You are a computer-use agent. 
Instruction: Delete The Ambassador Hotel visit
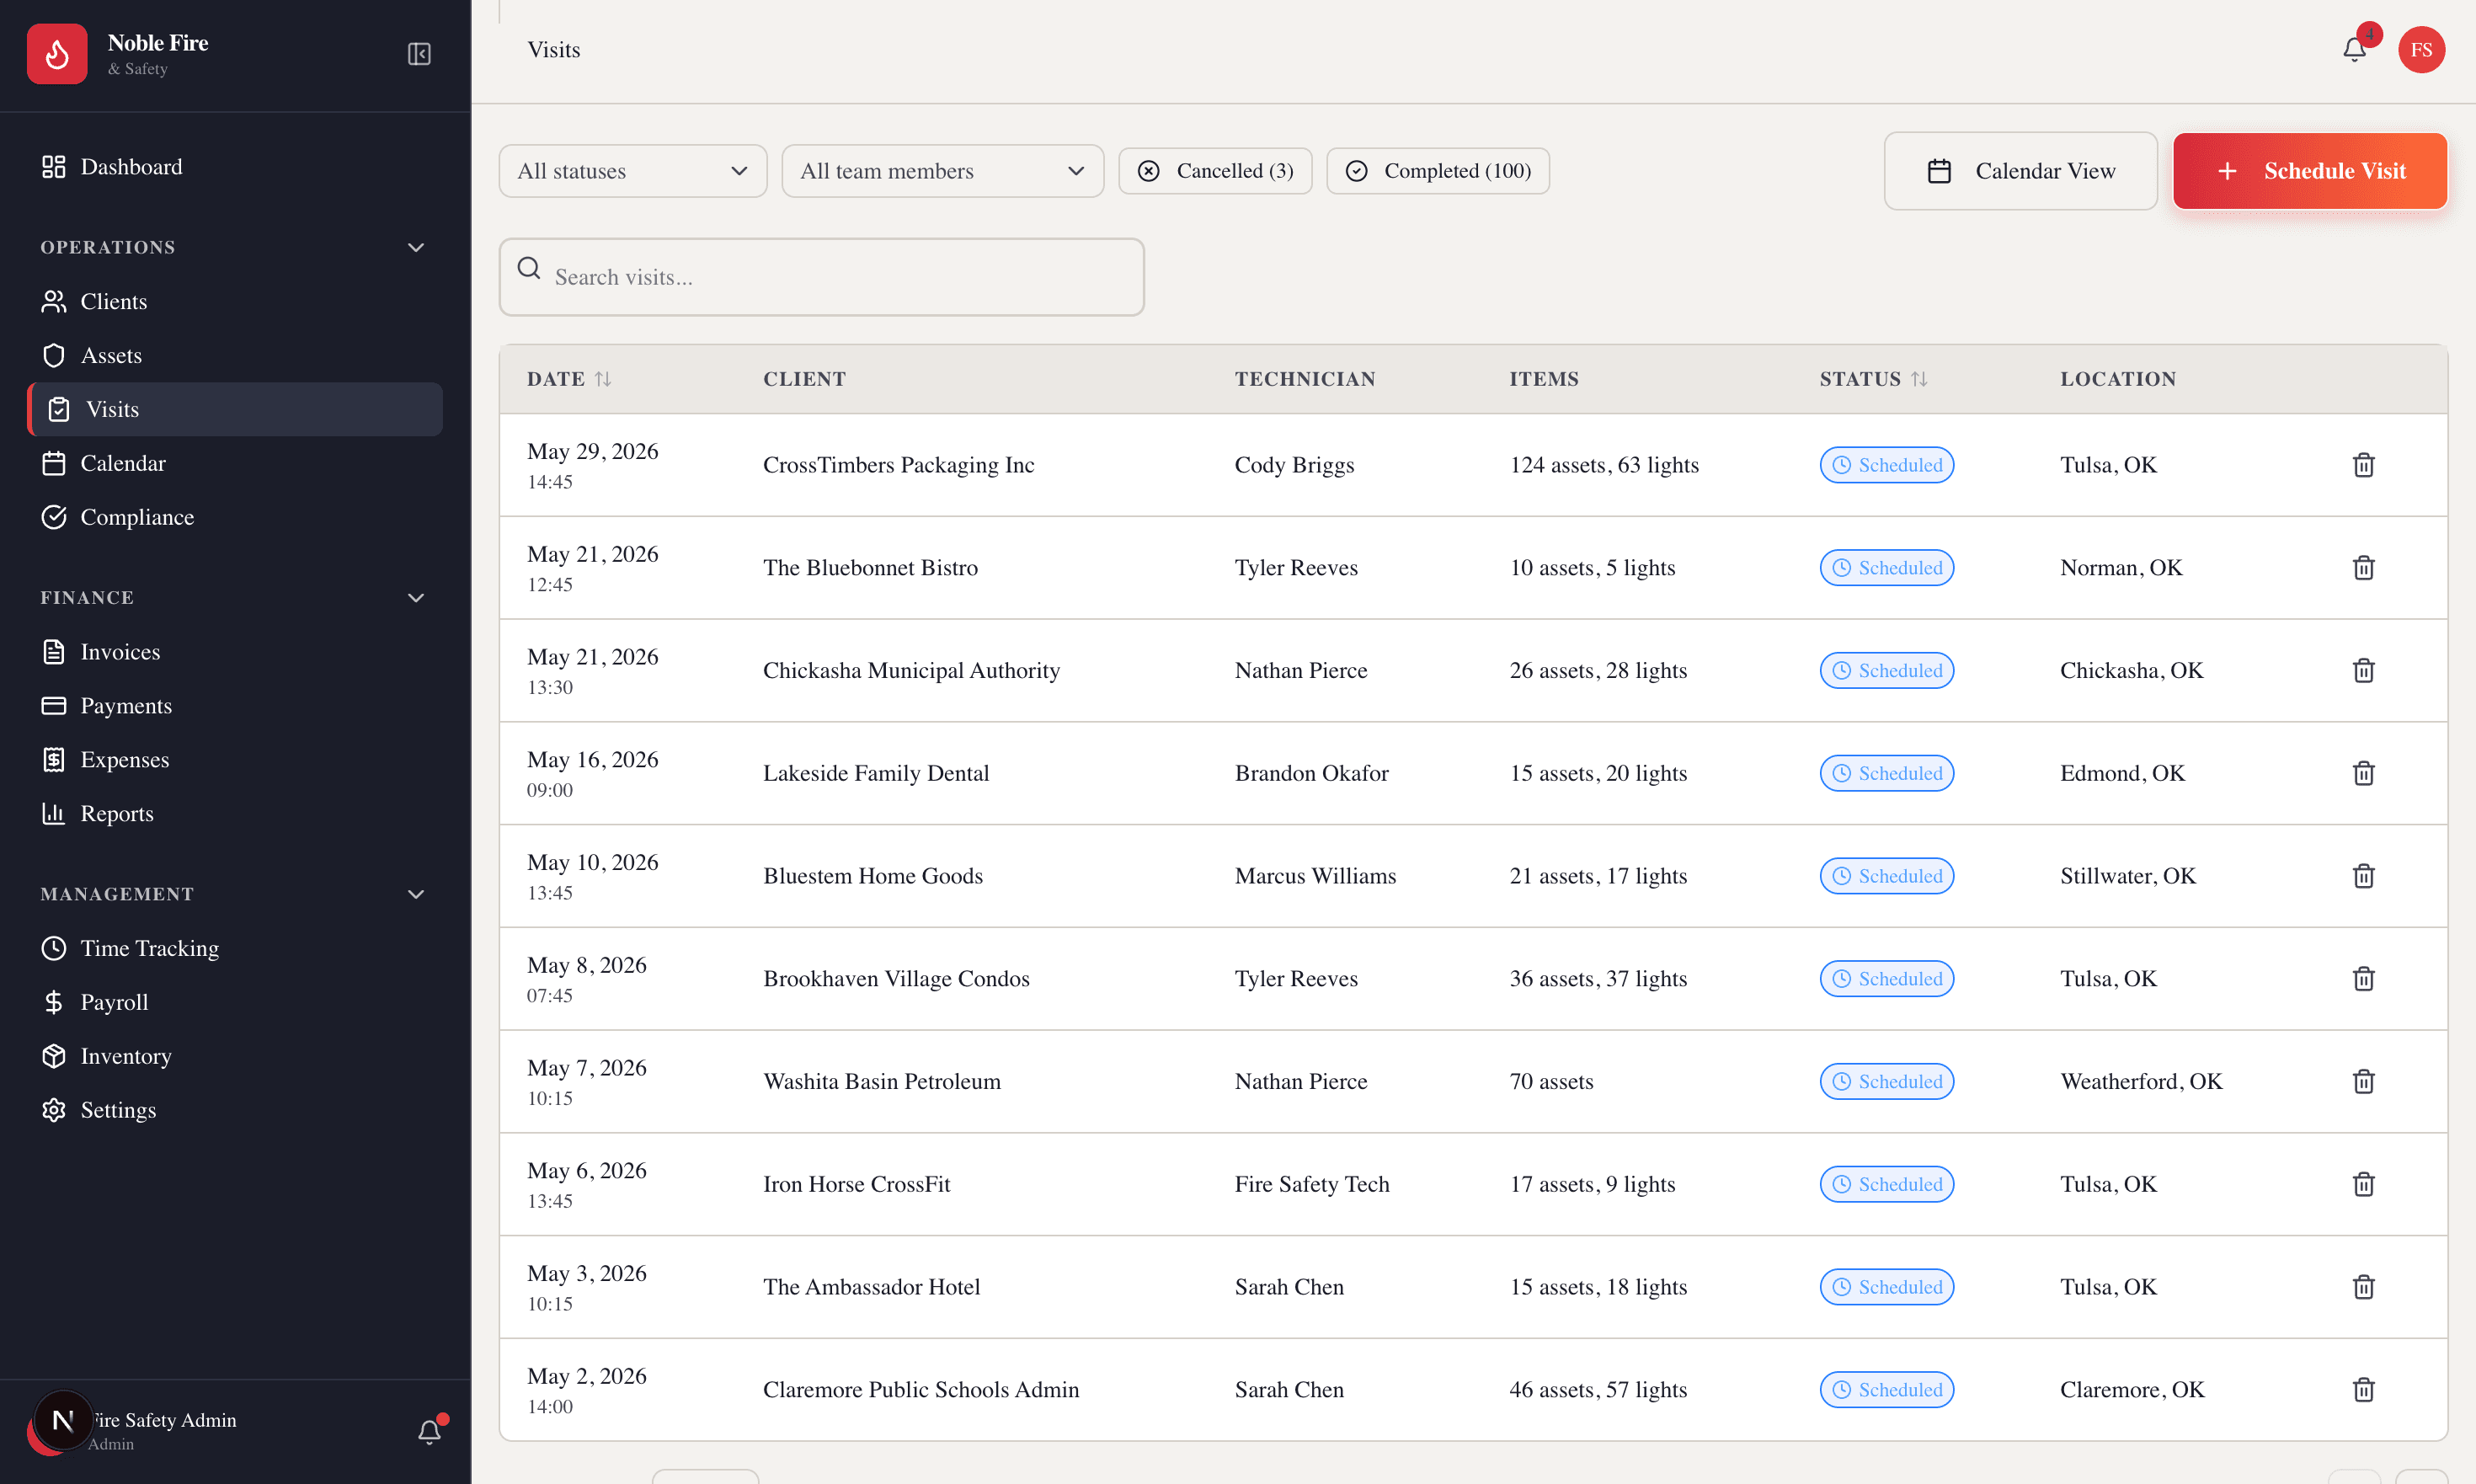tap(2363, 1287)
